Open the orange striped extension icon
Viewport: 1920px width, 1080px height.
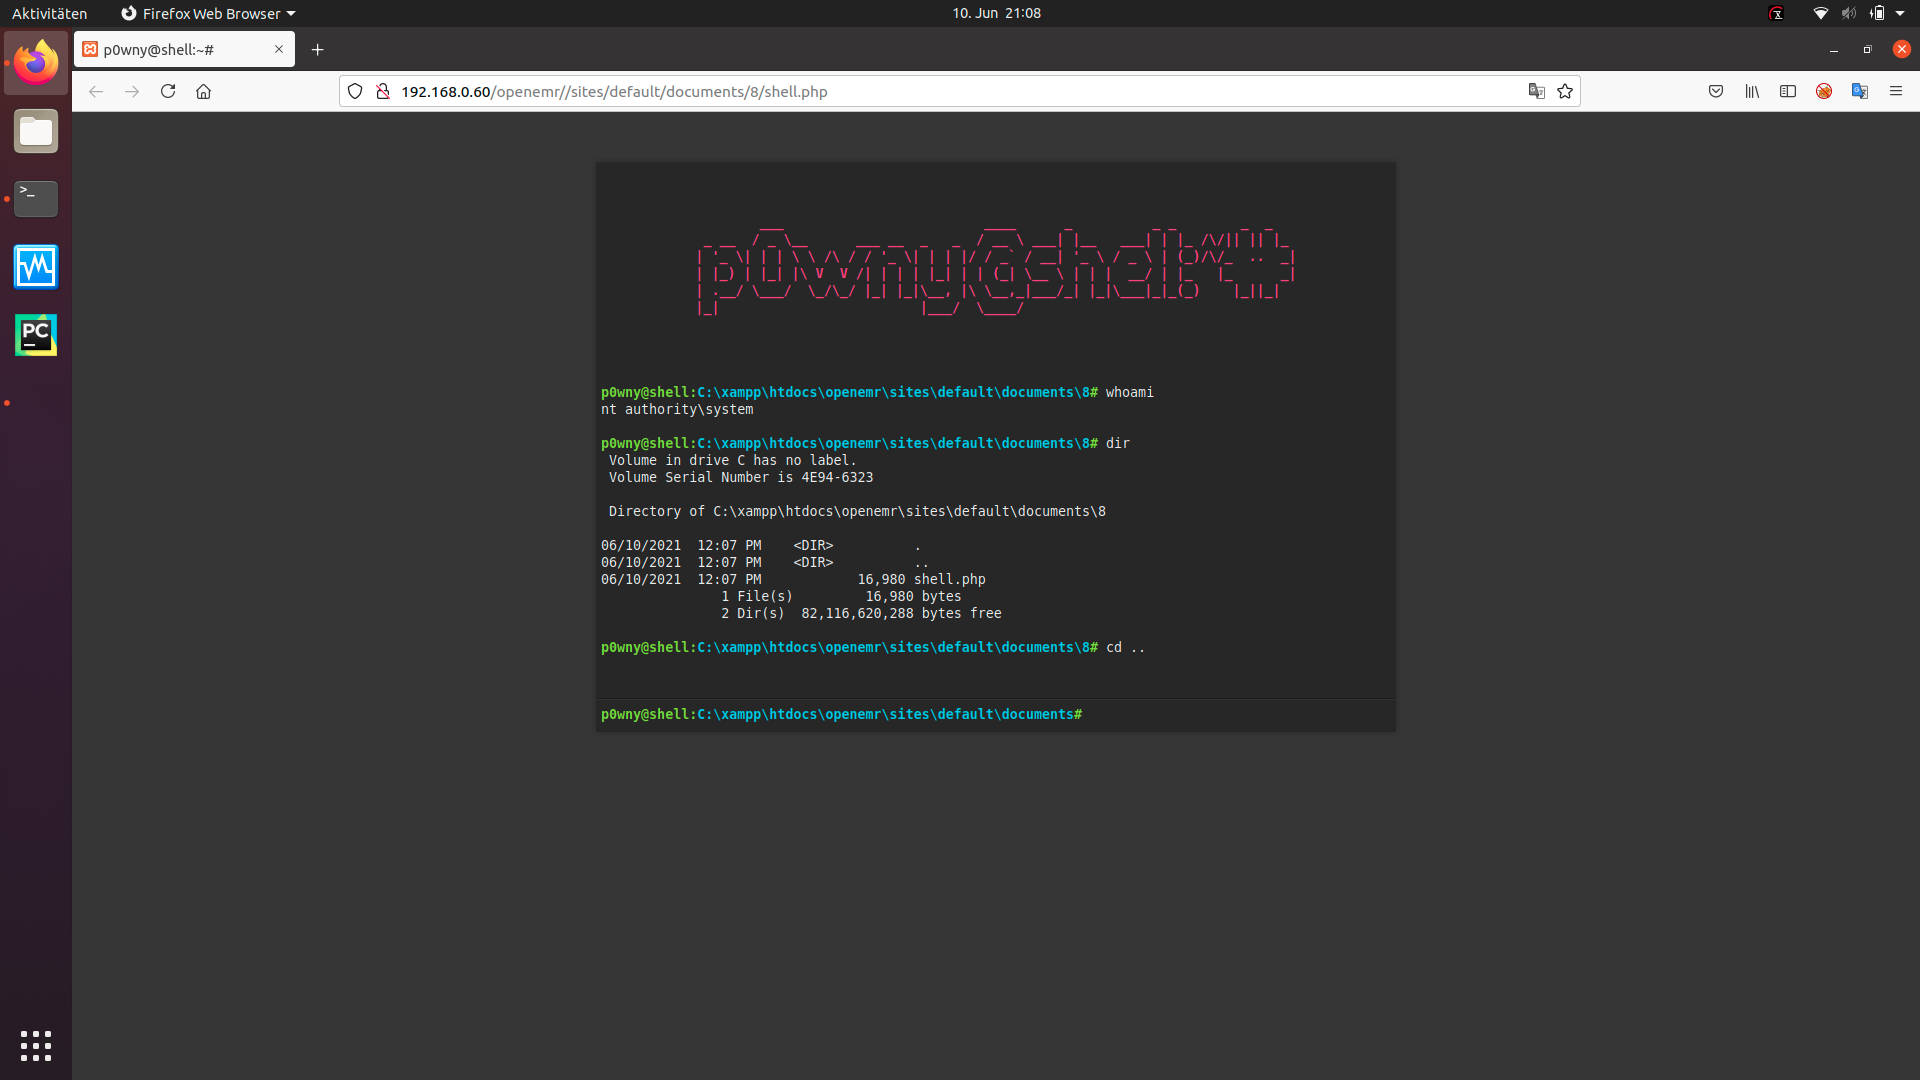pos(1824,91)
